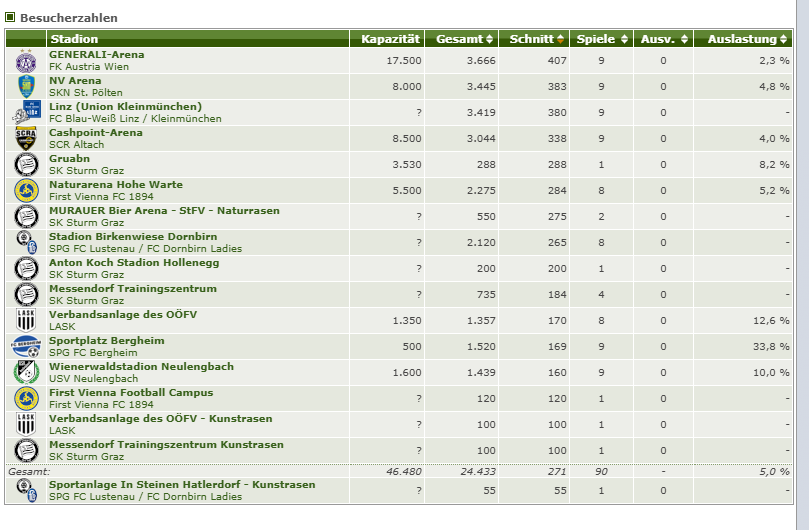This screenshot has height=530, width=809.
Task: Click LASK crest beside Verbandsanlage des OÖFV
Action: coord(26,320)
